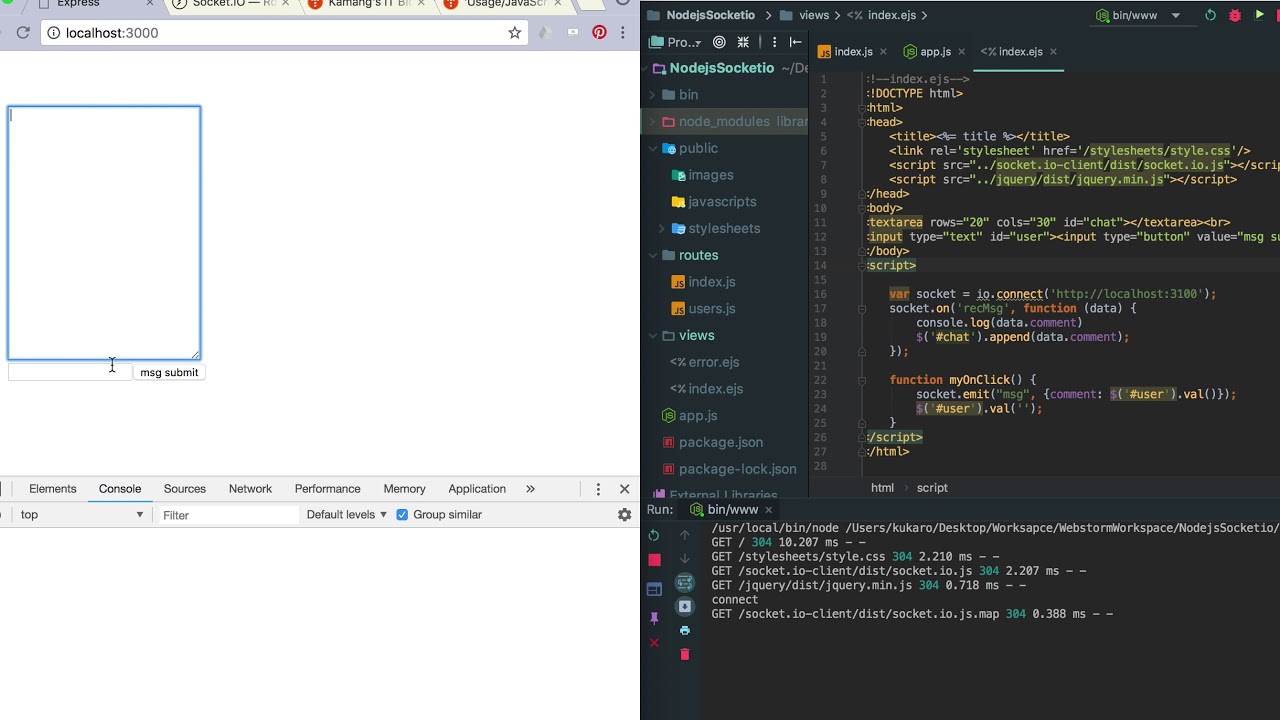Open DevTools customize three-dot menu
Viewport: 1280px width, 720px height.
598,489
